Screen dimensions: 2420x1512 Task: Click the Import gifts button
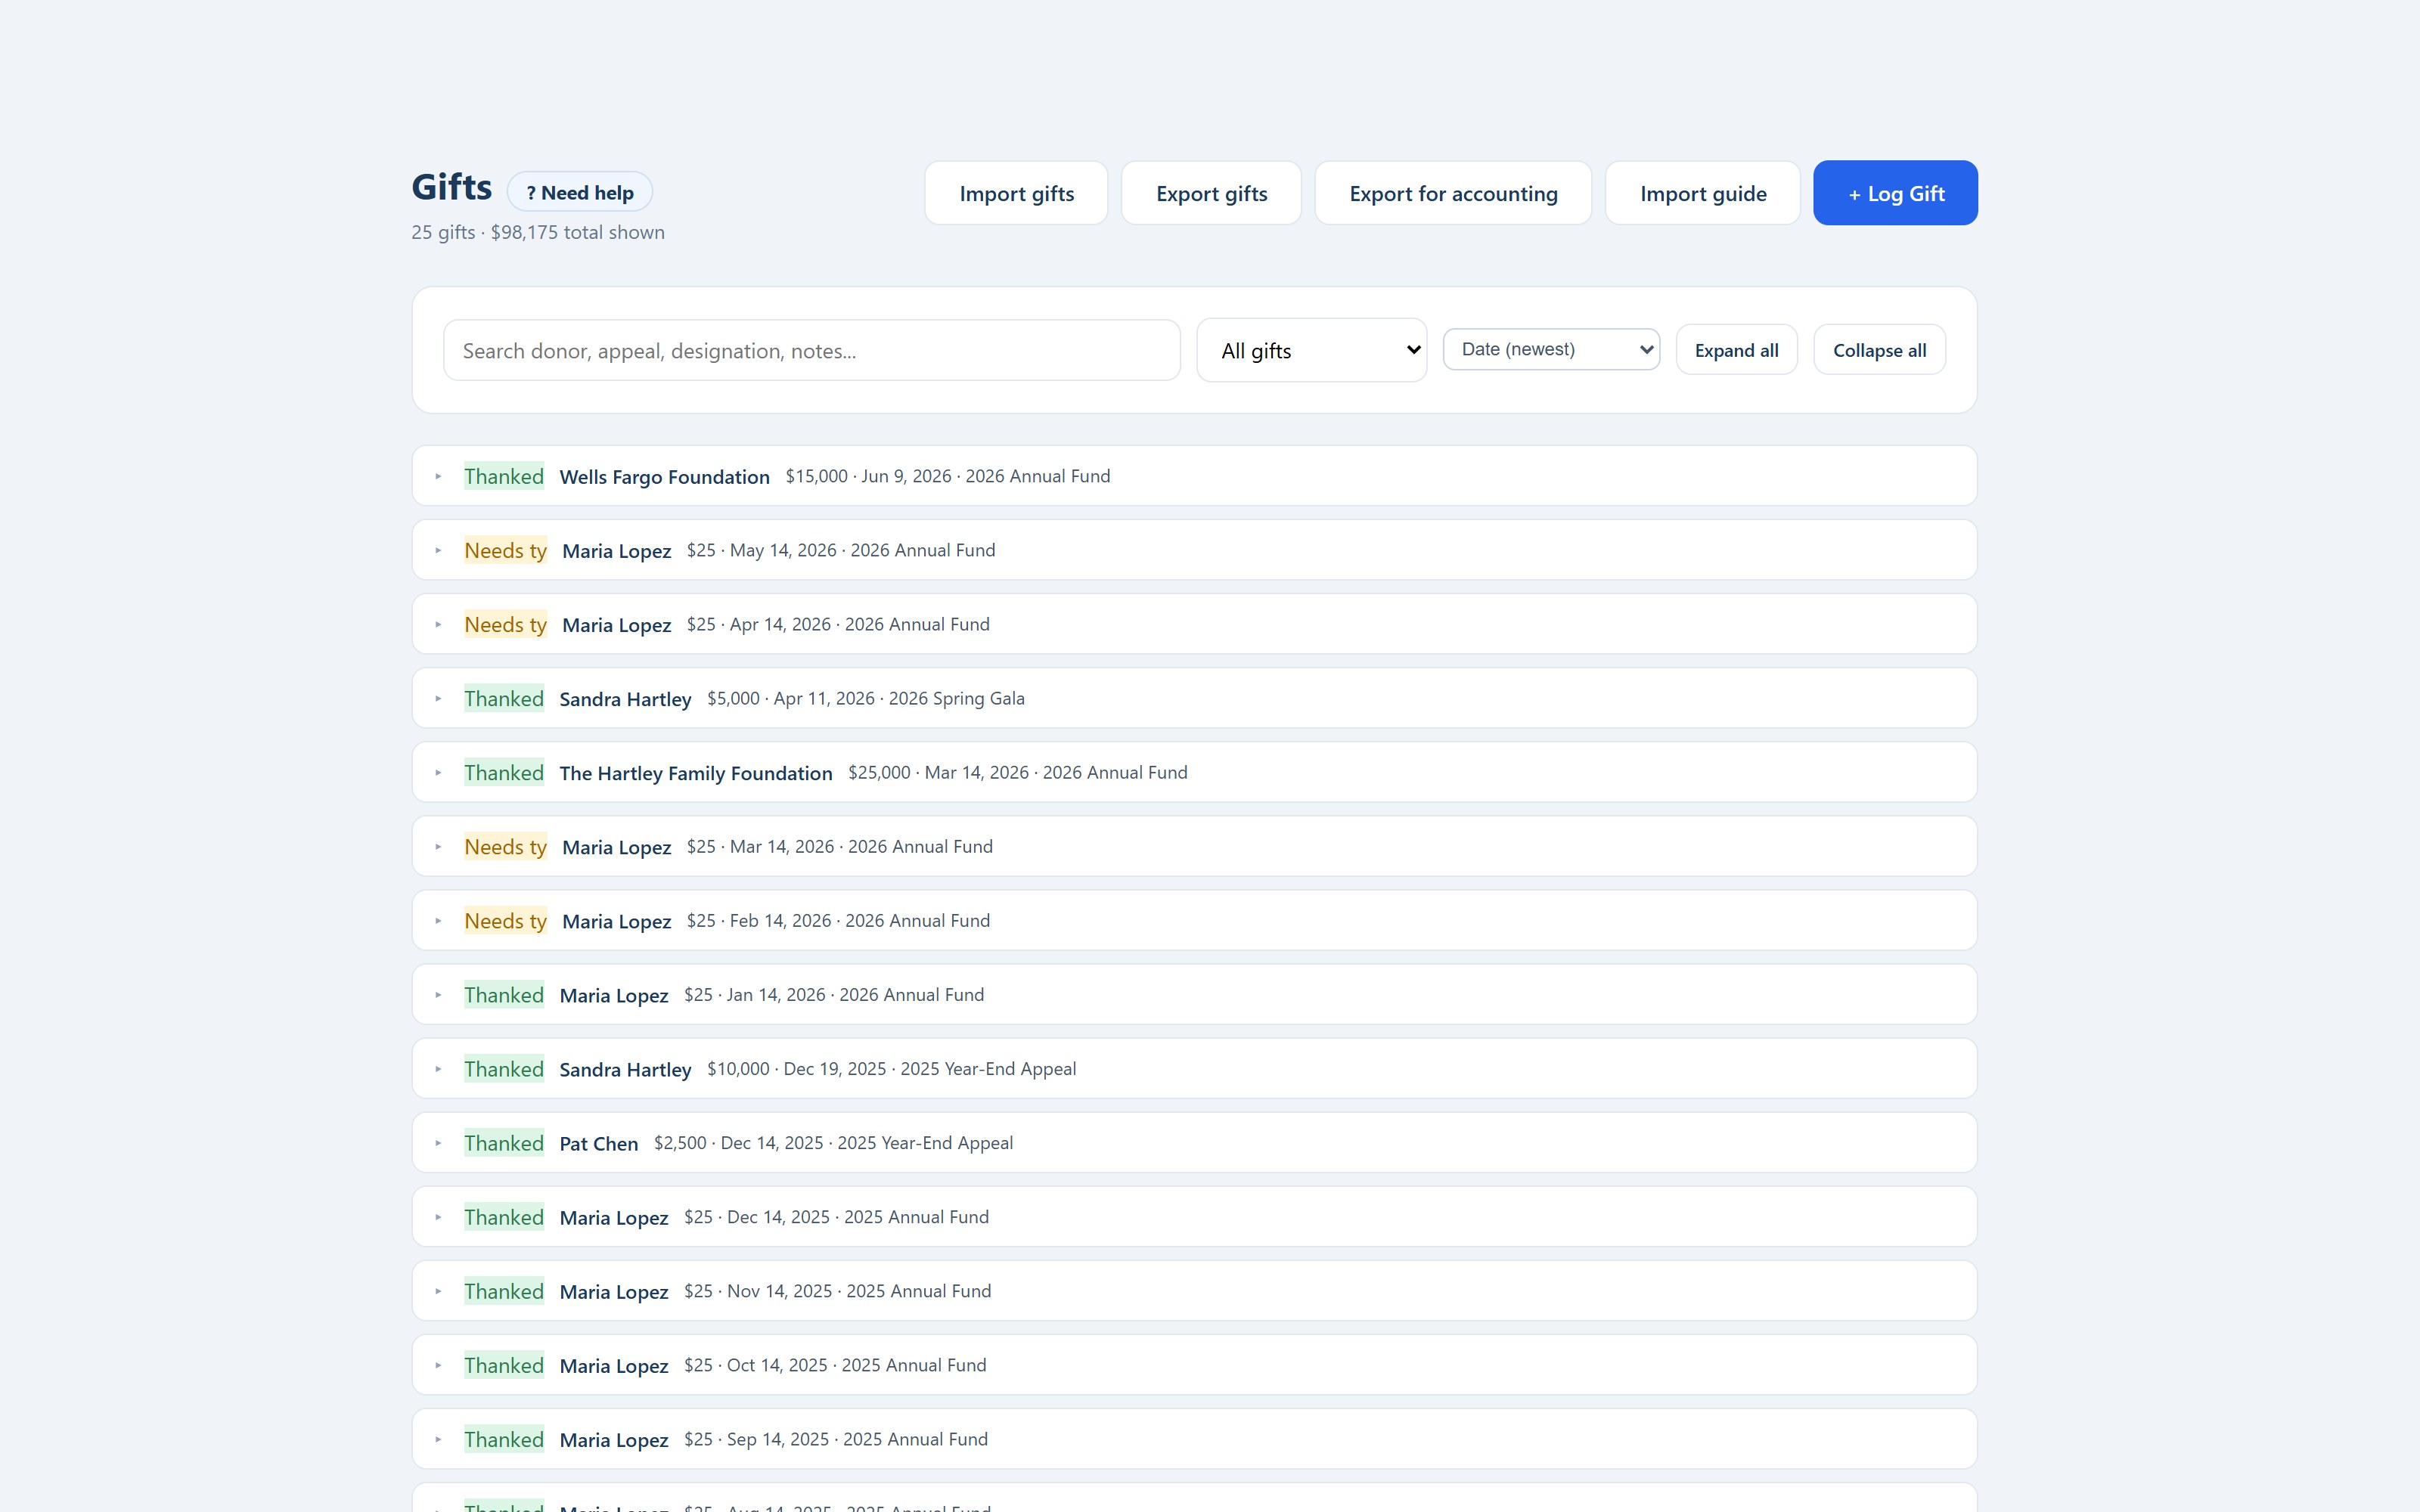(1016, 193)
